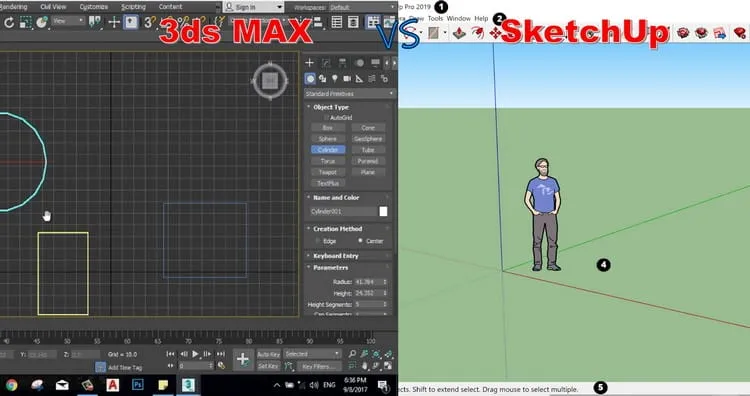750x396 pixels.
Task: Click SketchUp Move tool icon
Action: [496, 33]
